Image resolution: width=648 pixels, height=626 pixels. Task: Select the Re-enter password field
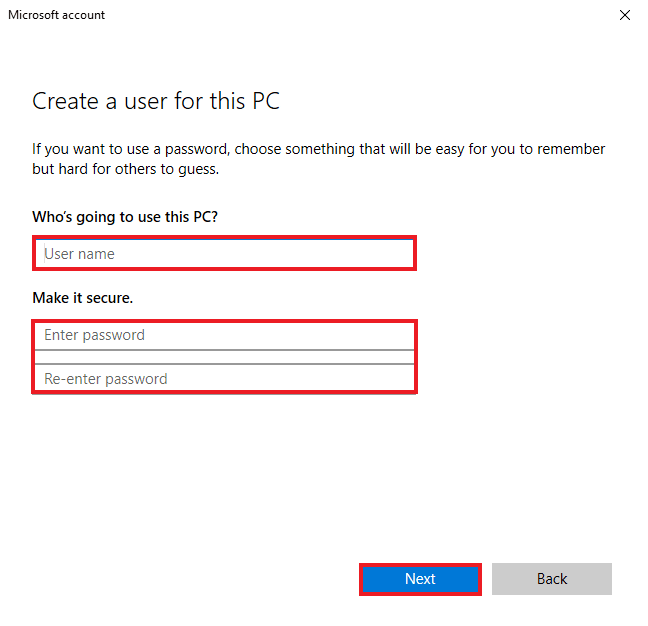(224, 379)
